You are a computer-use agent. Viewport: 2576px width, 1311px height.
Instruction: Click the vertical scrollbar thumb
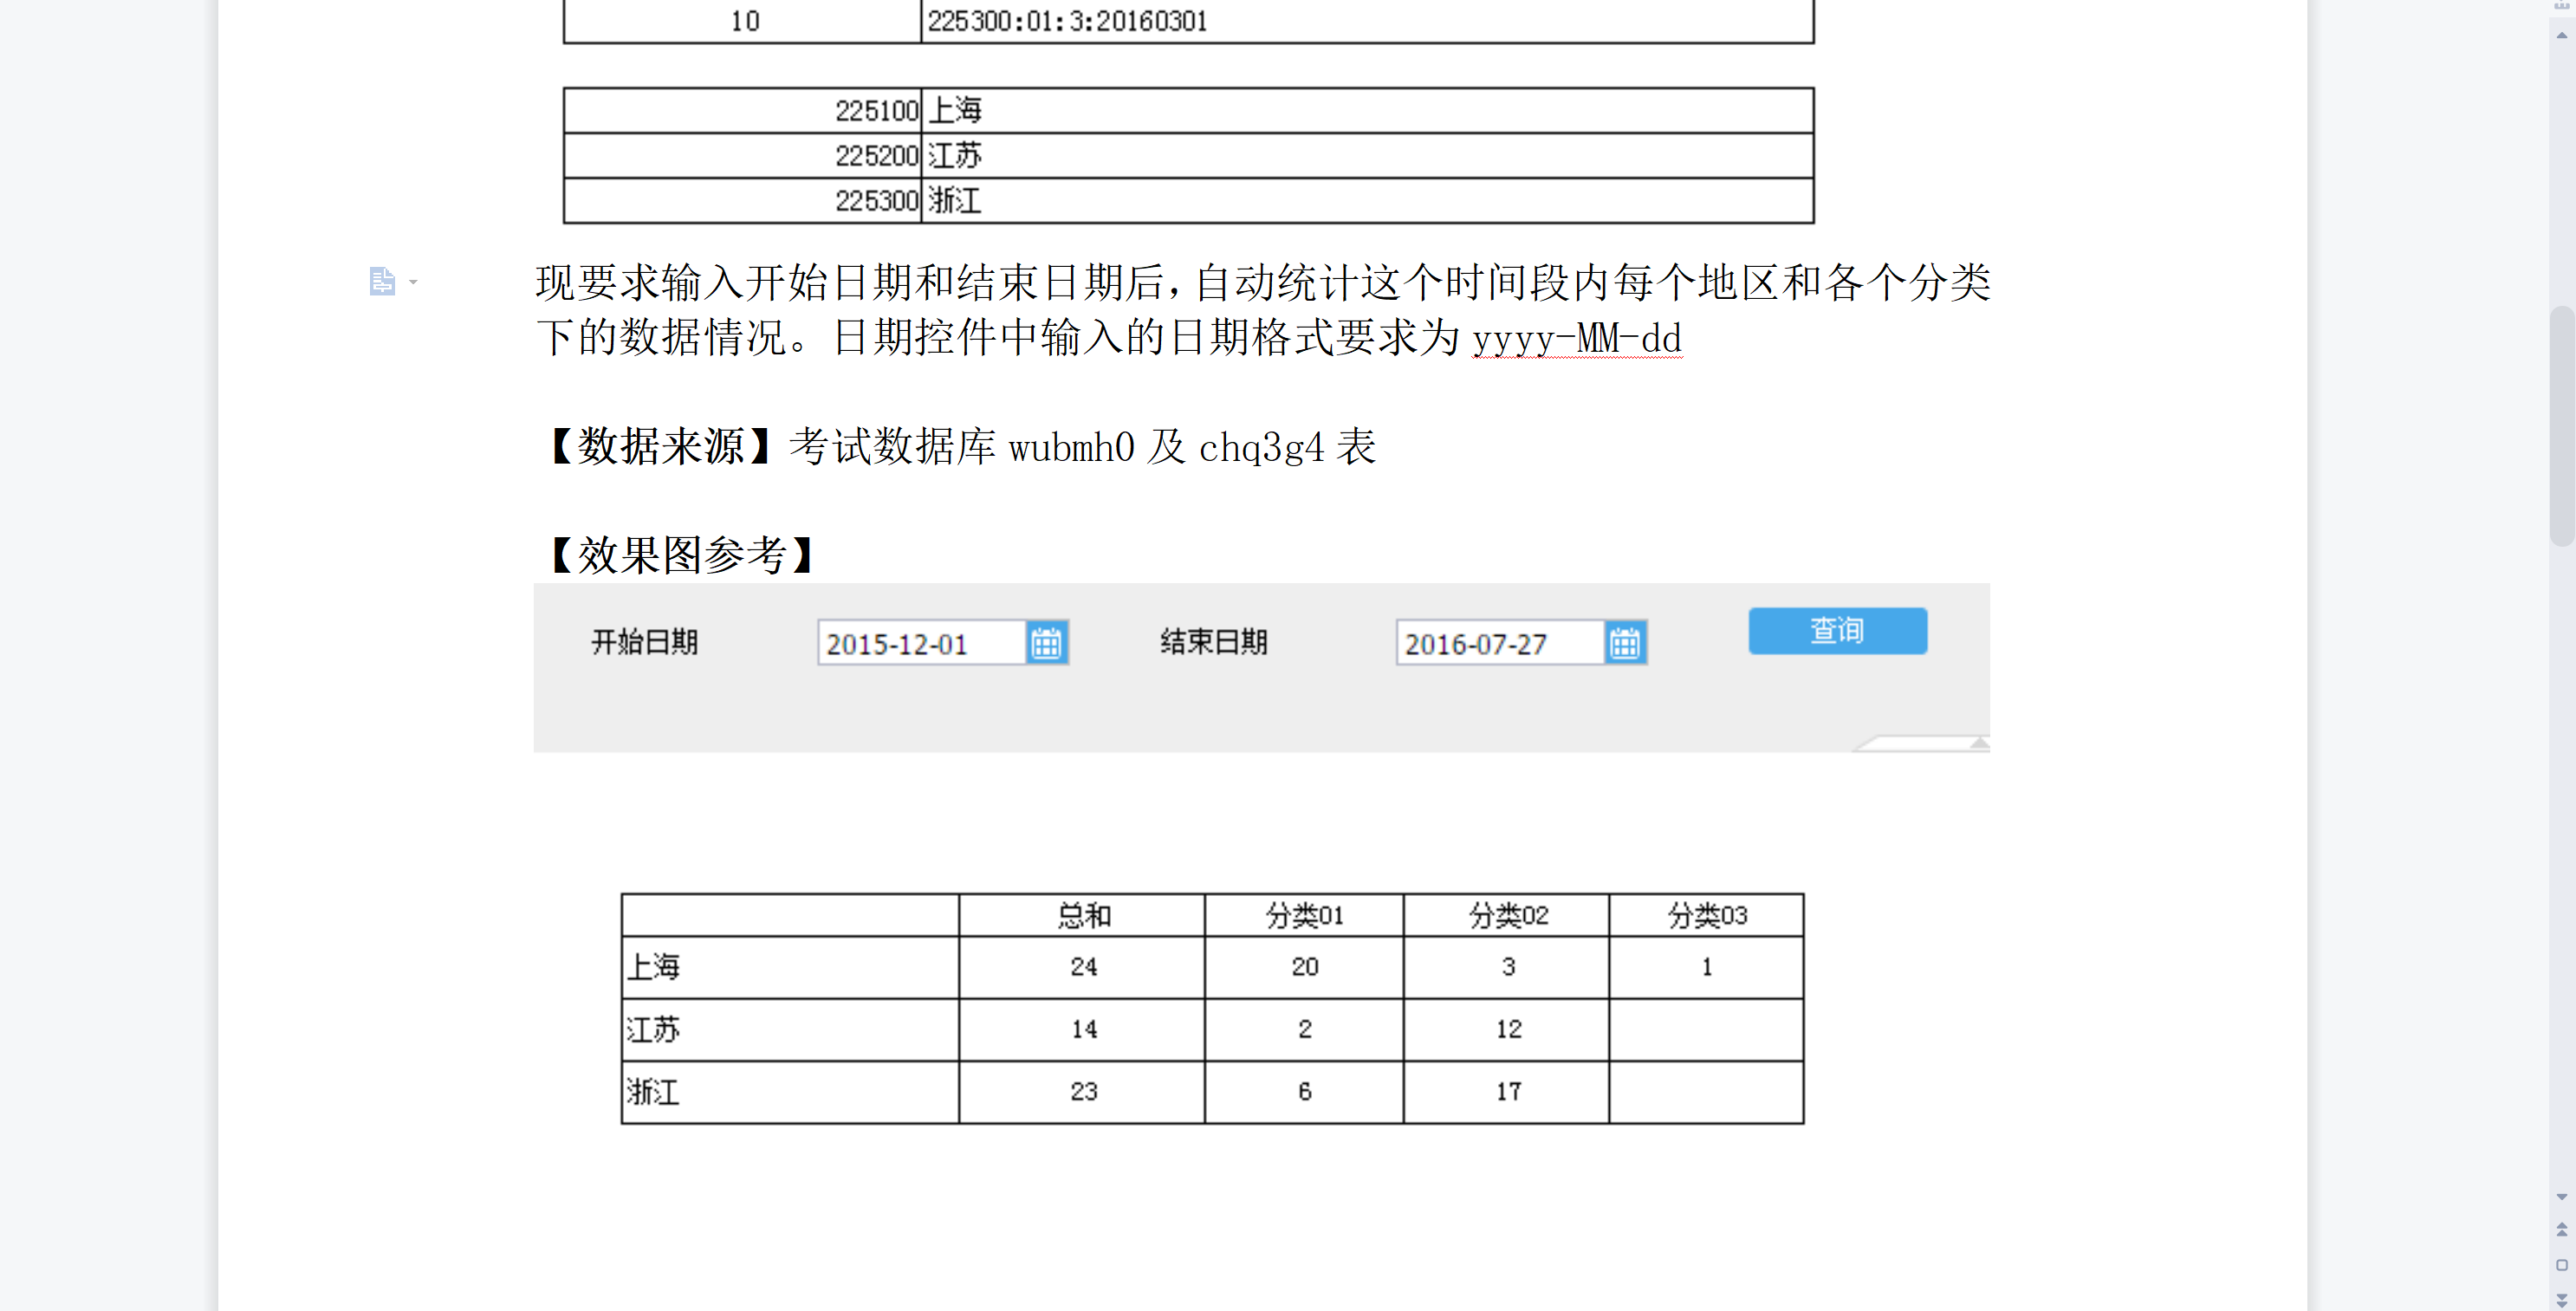(2561, 426)
